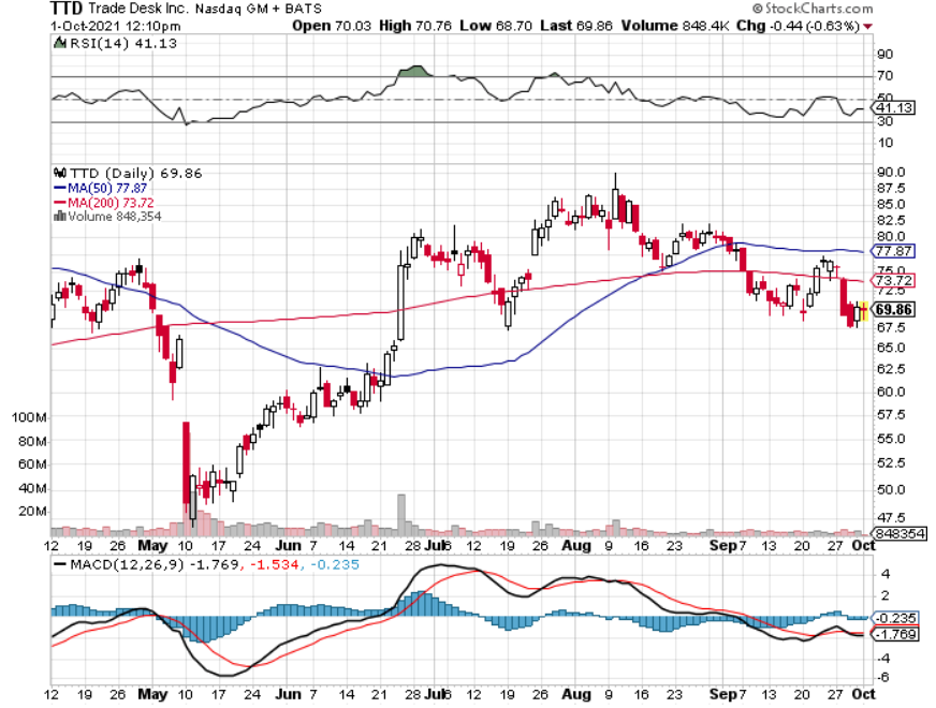Image resolution: width=936 pixels, height=708 pixels.
Task: Click the 'Oct' label on the MACD panel axis
Action: pyautogui.click(x=864, y=694)
